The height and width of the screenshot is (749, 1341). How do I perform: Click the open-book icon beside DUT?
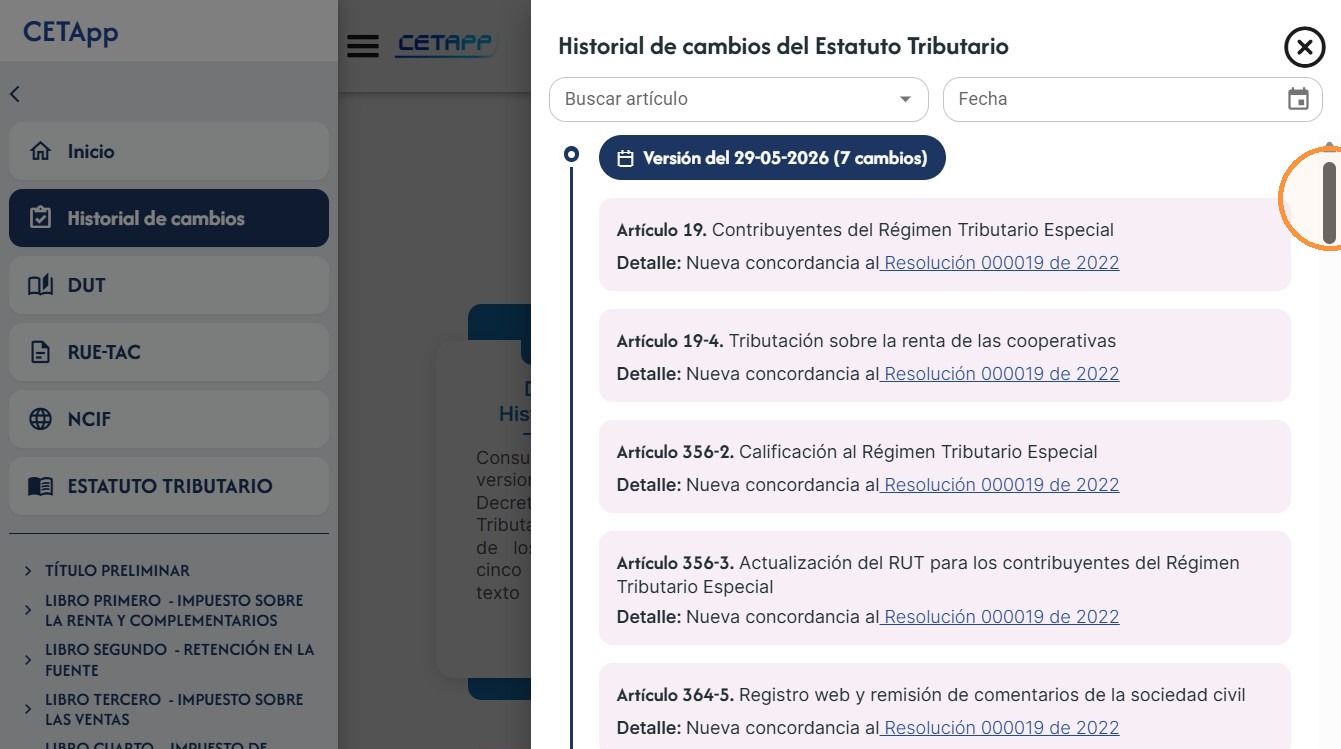[41, 285]
